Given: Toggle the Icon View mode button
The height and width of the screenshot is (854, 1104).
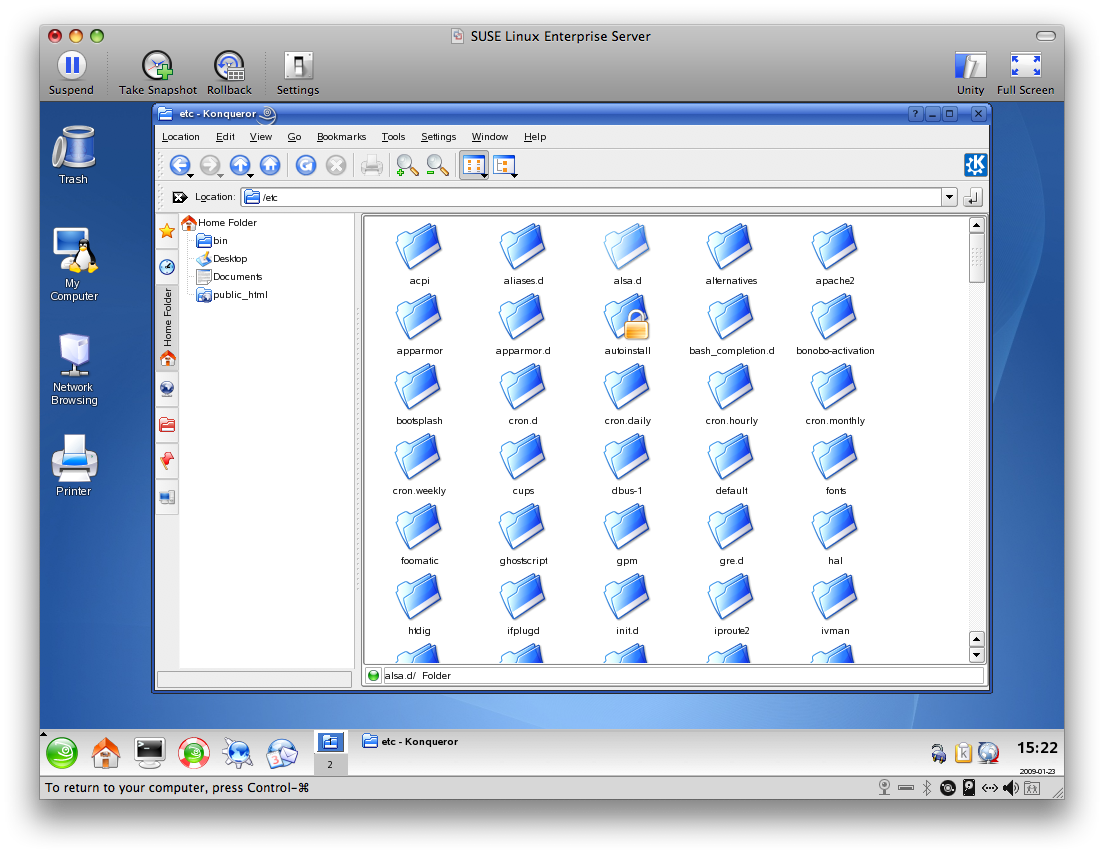Looking at the screenshot, I should pyautogui.click(x=474, y=166).
